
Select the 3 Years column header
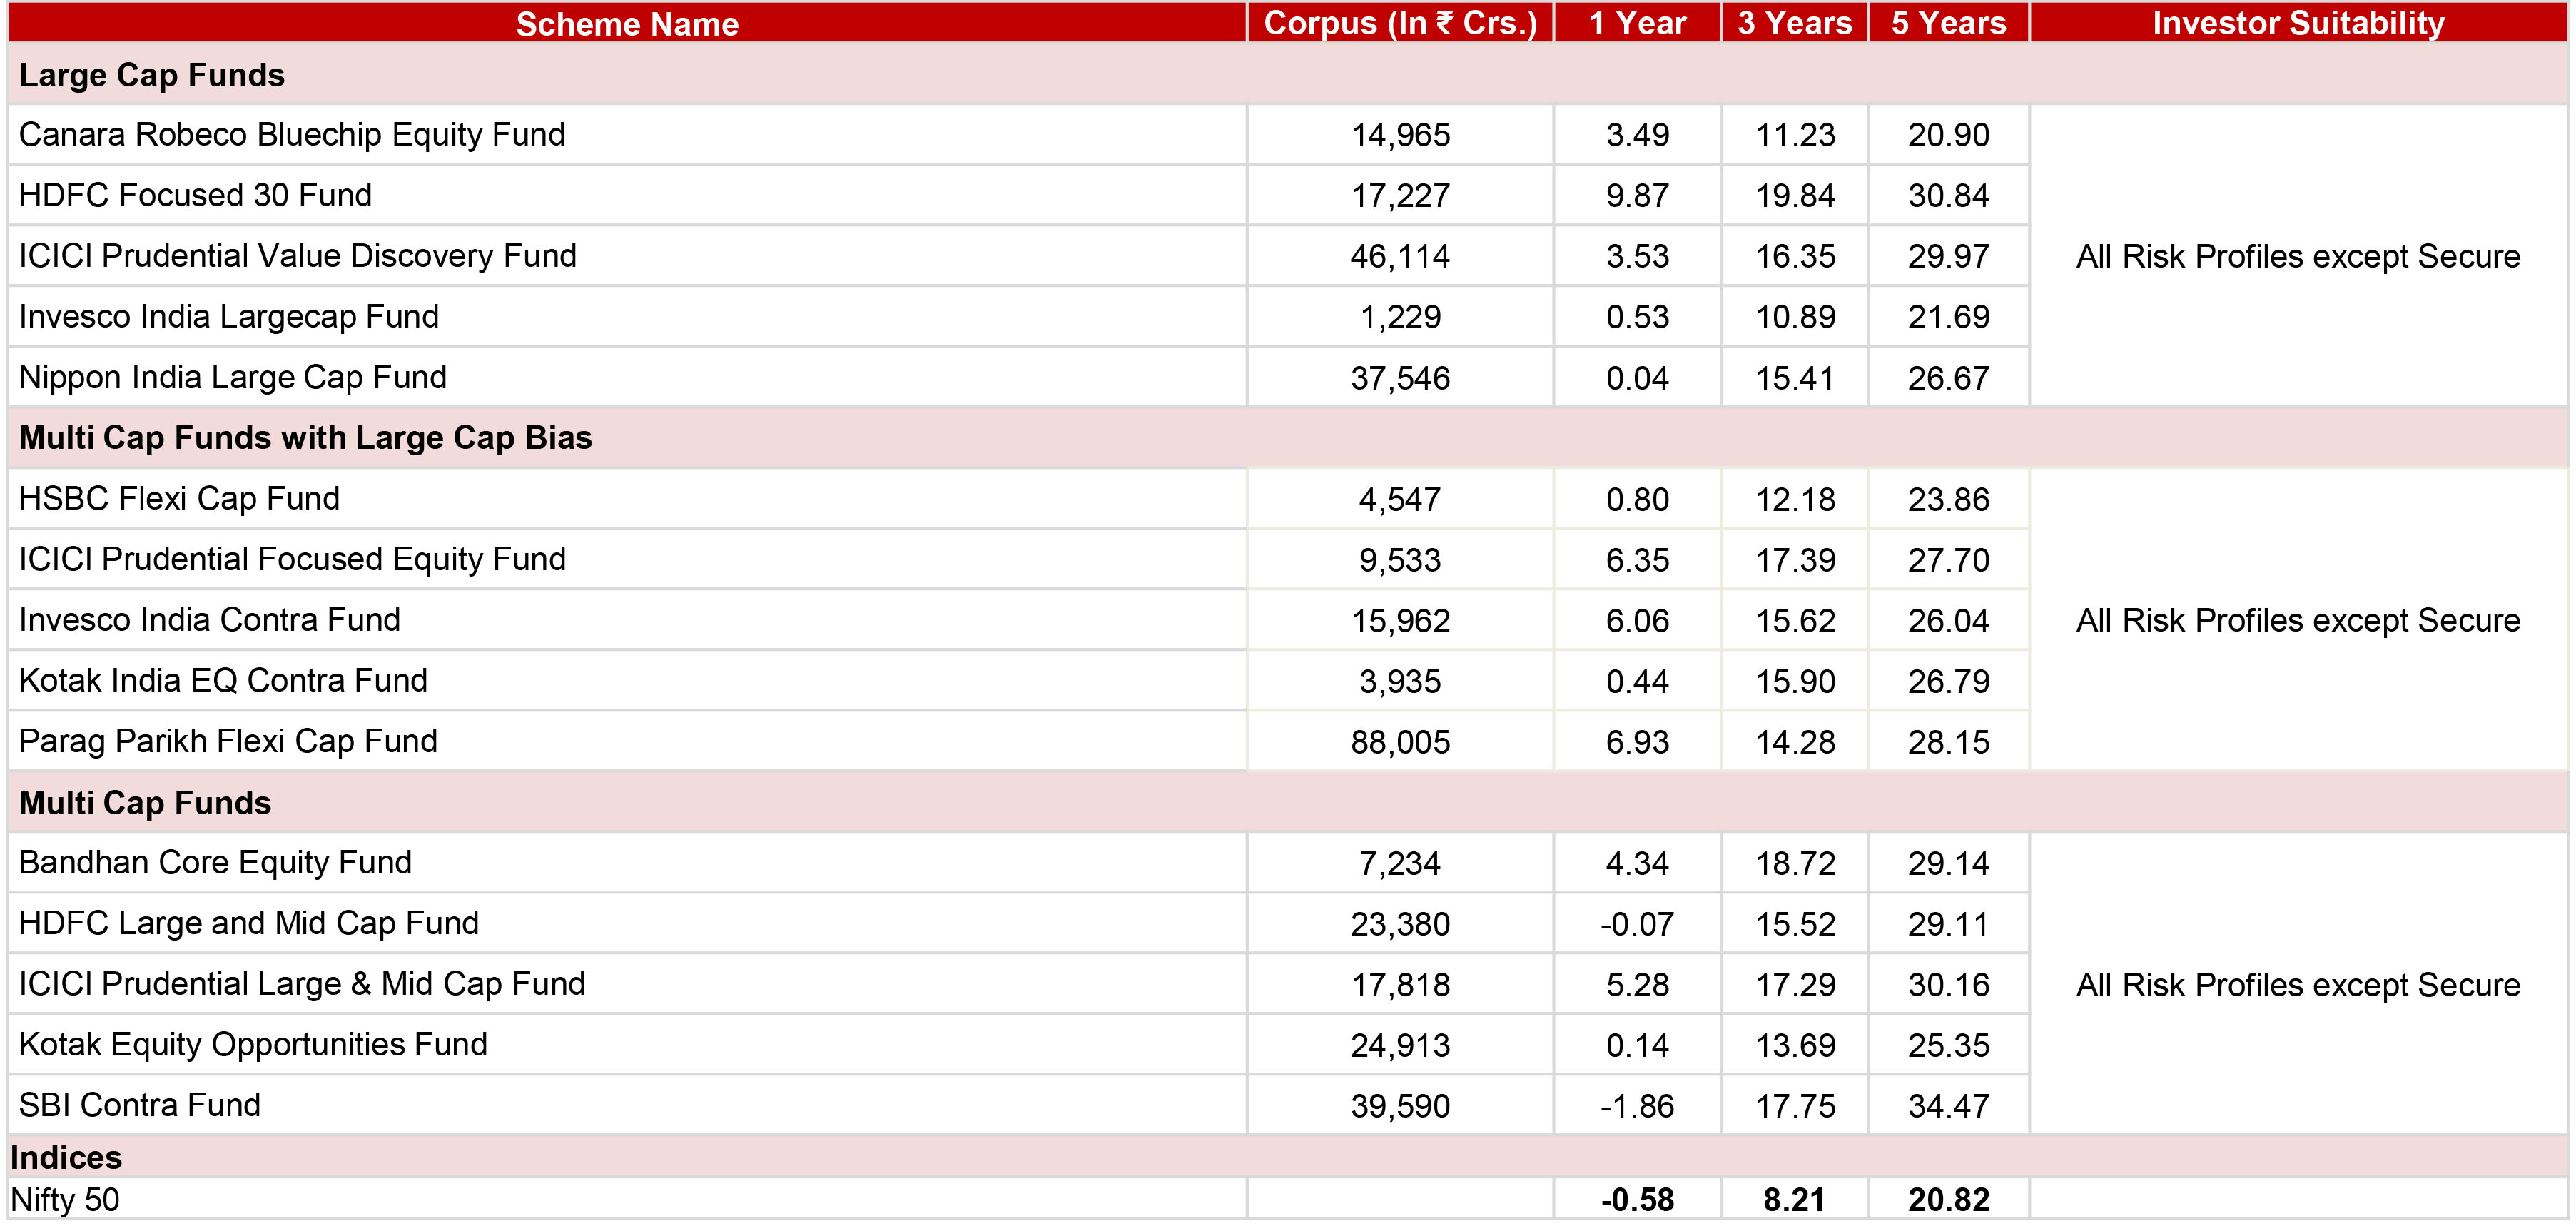[1795, 23]
